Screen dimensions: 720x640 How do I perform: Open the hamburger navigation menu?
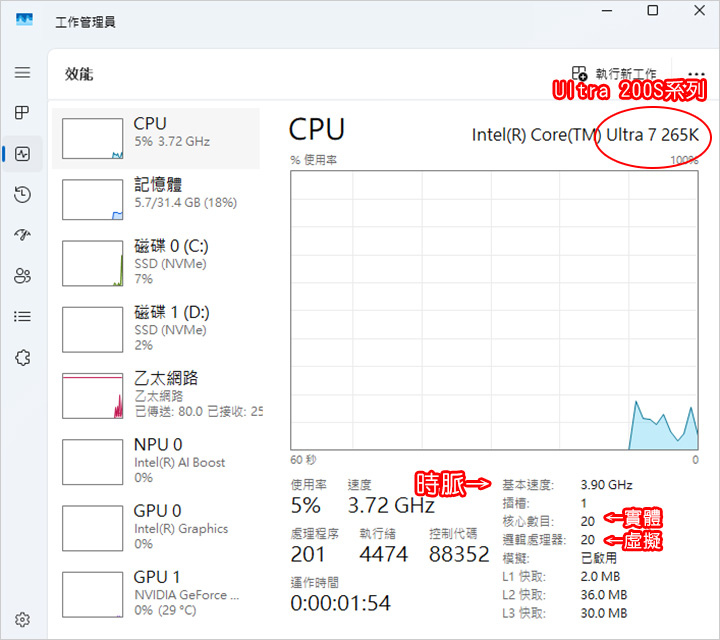[22, 73]
